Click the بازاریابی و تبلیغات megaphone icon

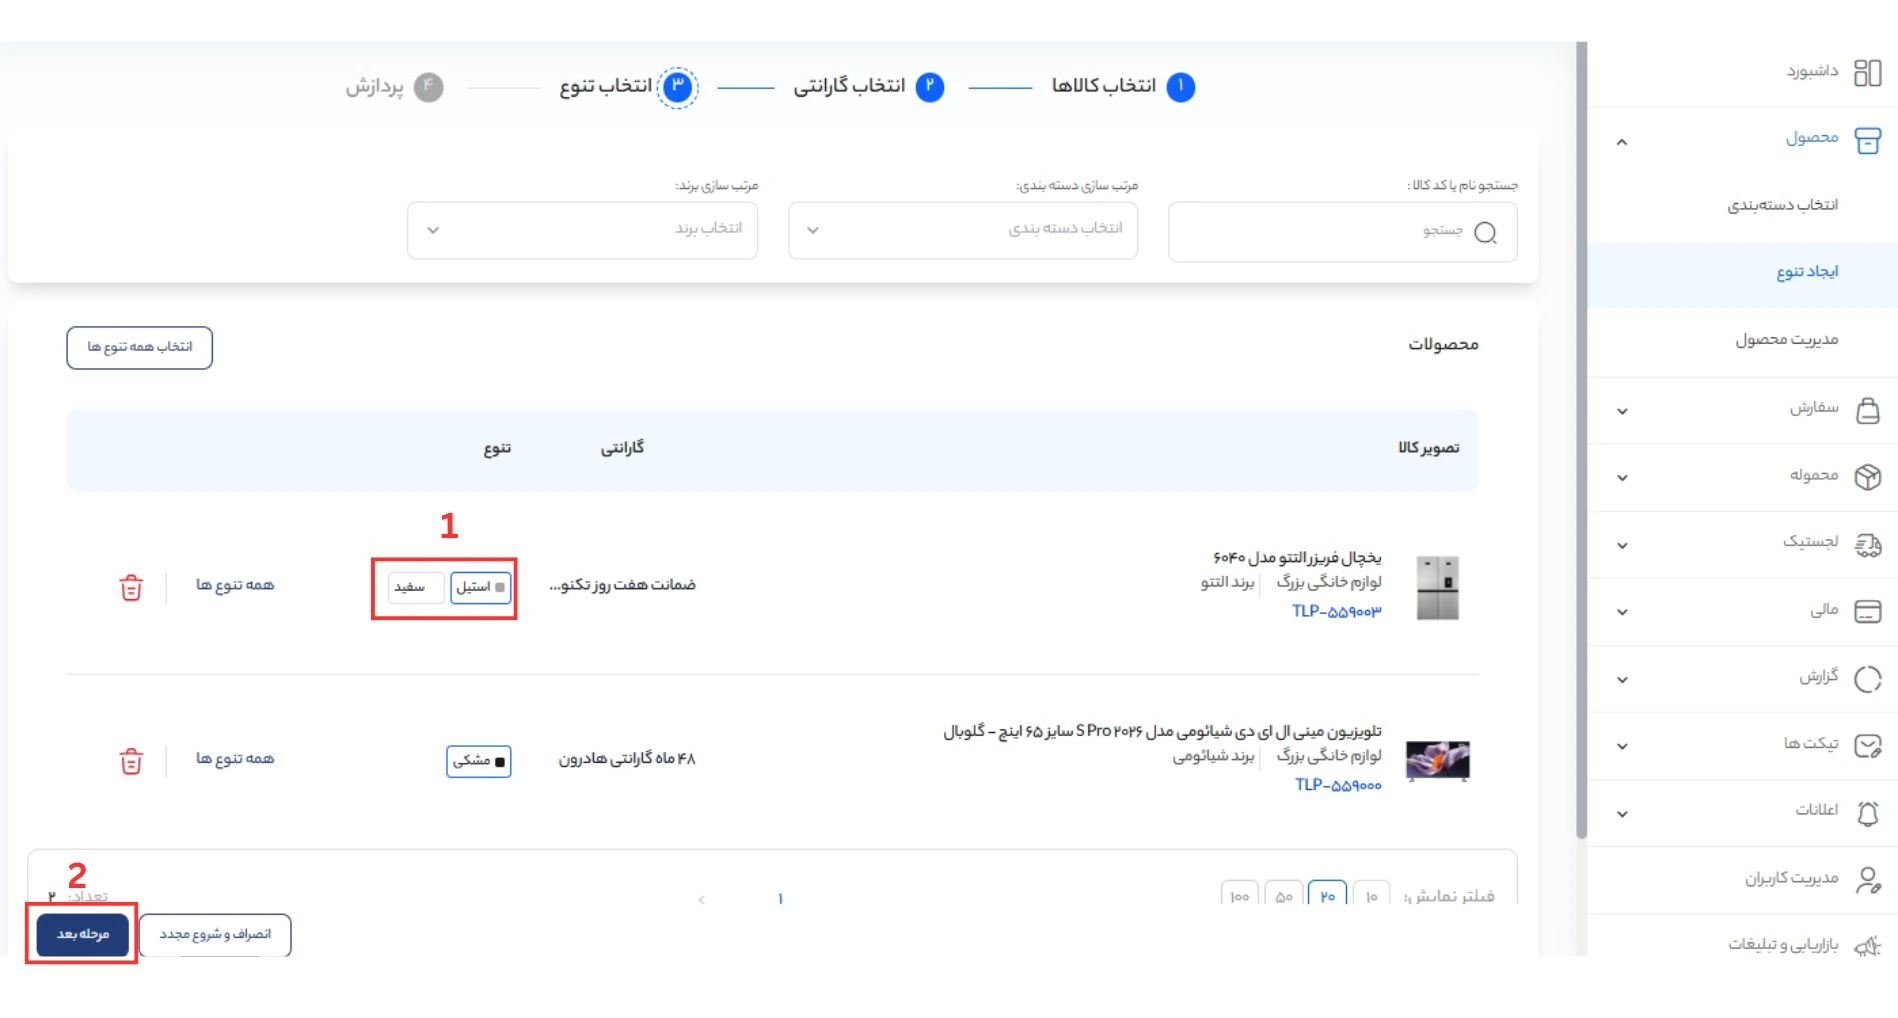point(1867,945)
